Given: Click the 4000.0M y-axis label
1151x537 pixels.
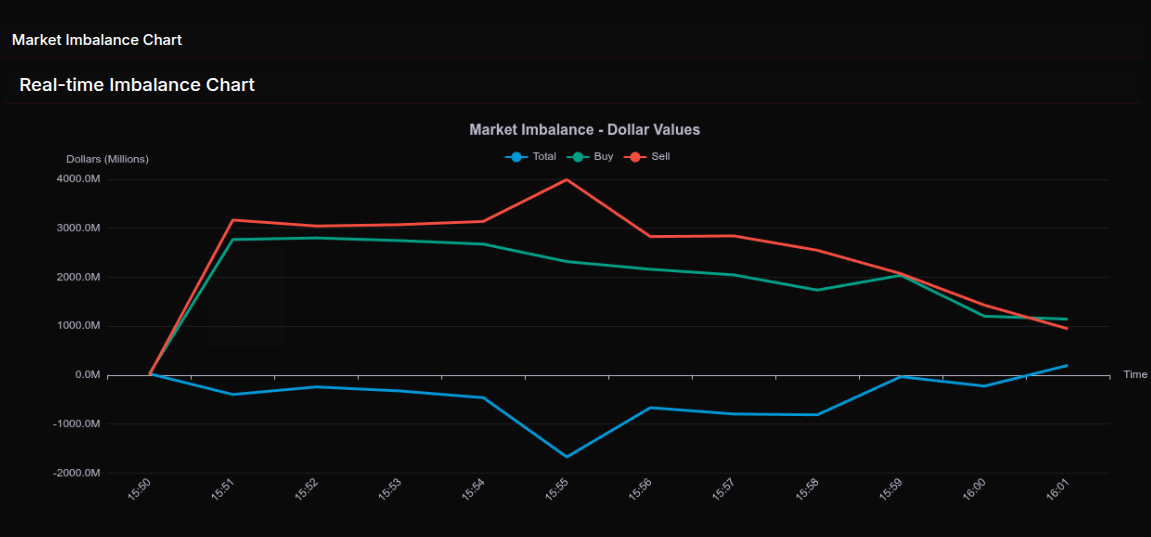Looking at the screenshot, I should (79, 179).
